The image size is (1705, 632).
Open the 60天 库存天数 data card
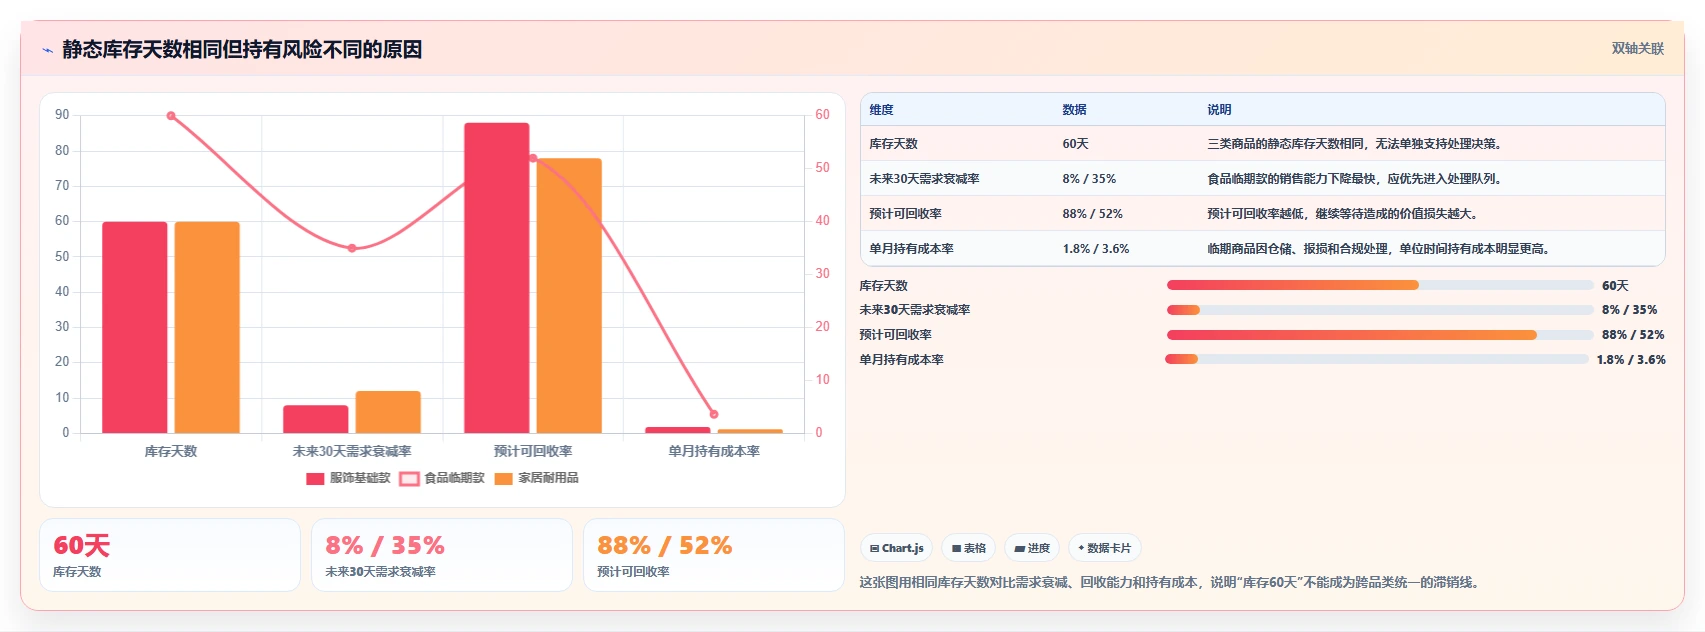[170, 555]
